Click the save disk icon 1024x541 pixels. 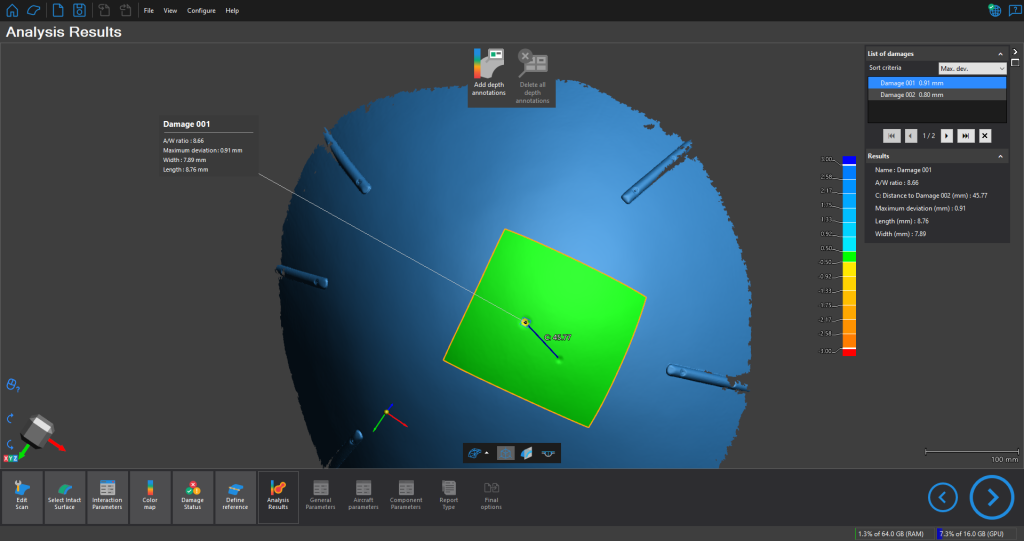[79, 10]
